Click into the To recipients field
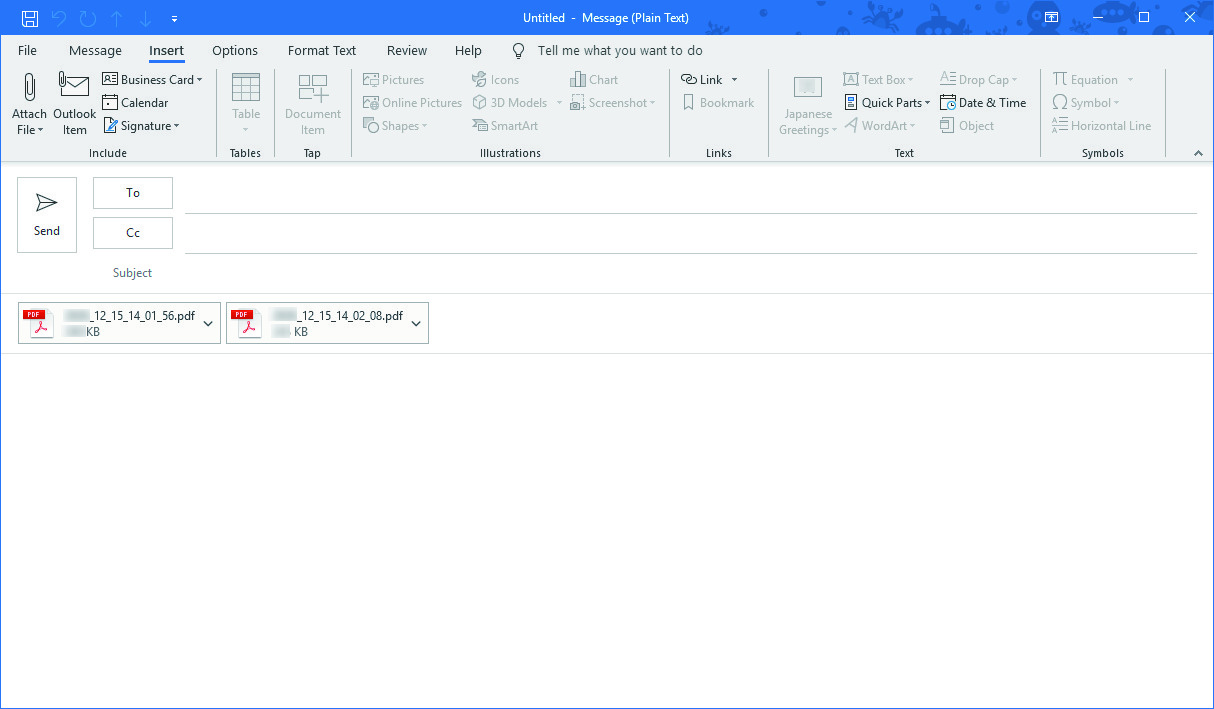 691,194
